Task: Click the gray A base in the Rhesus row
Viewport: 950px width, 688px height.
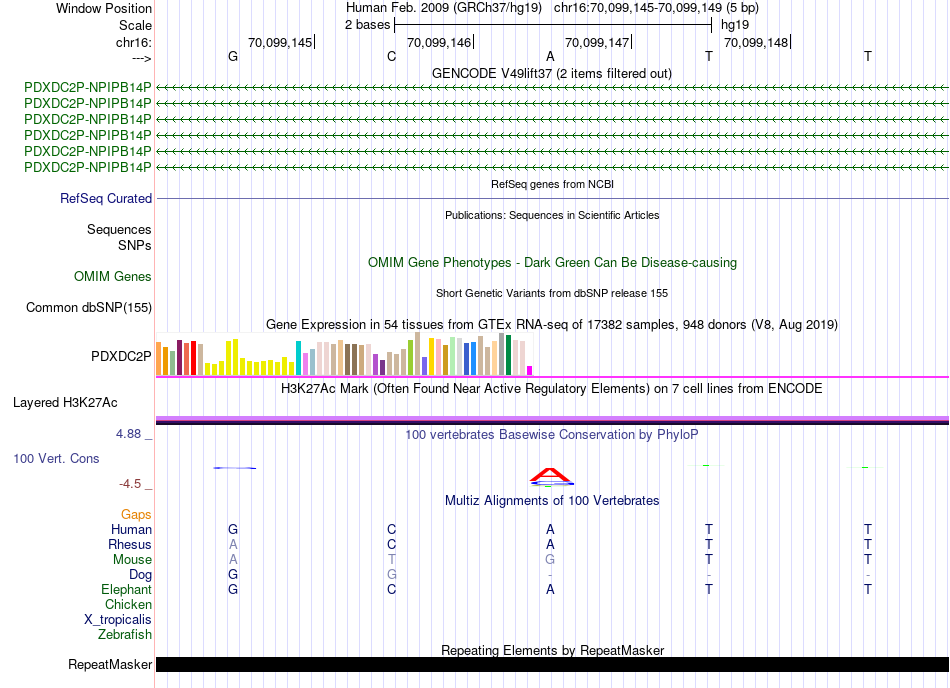Action: [233, 544]
